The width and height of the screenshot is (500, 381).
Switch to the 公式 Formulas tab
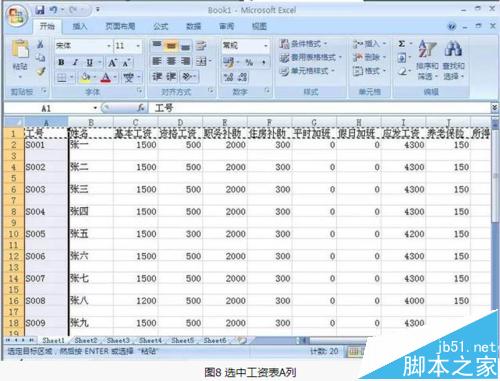tap(161, 26)
